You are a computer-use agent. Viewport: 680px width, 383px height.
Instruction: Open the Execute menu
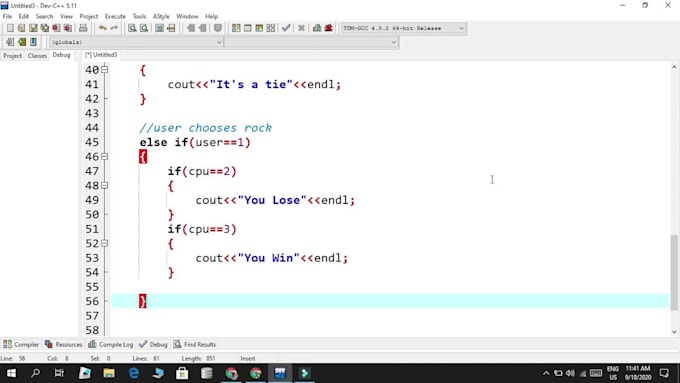[x=115, y=16]
